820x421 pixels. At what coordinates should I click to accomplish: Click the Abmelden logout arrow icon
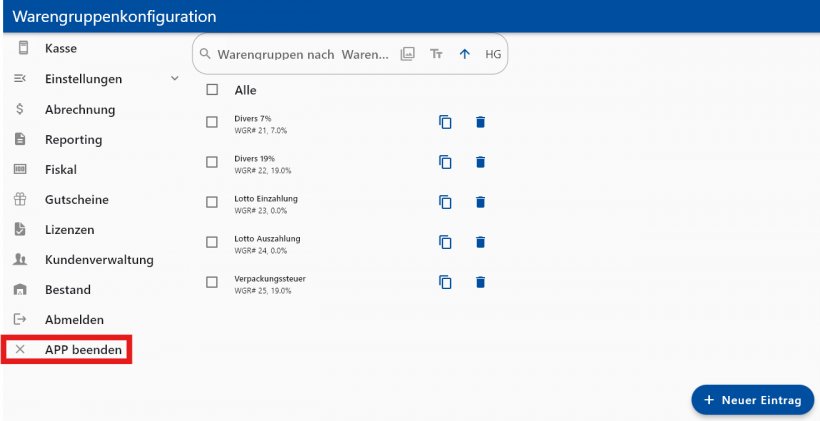point(20,319)
